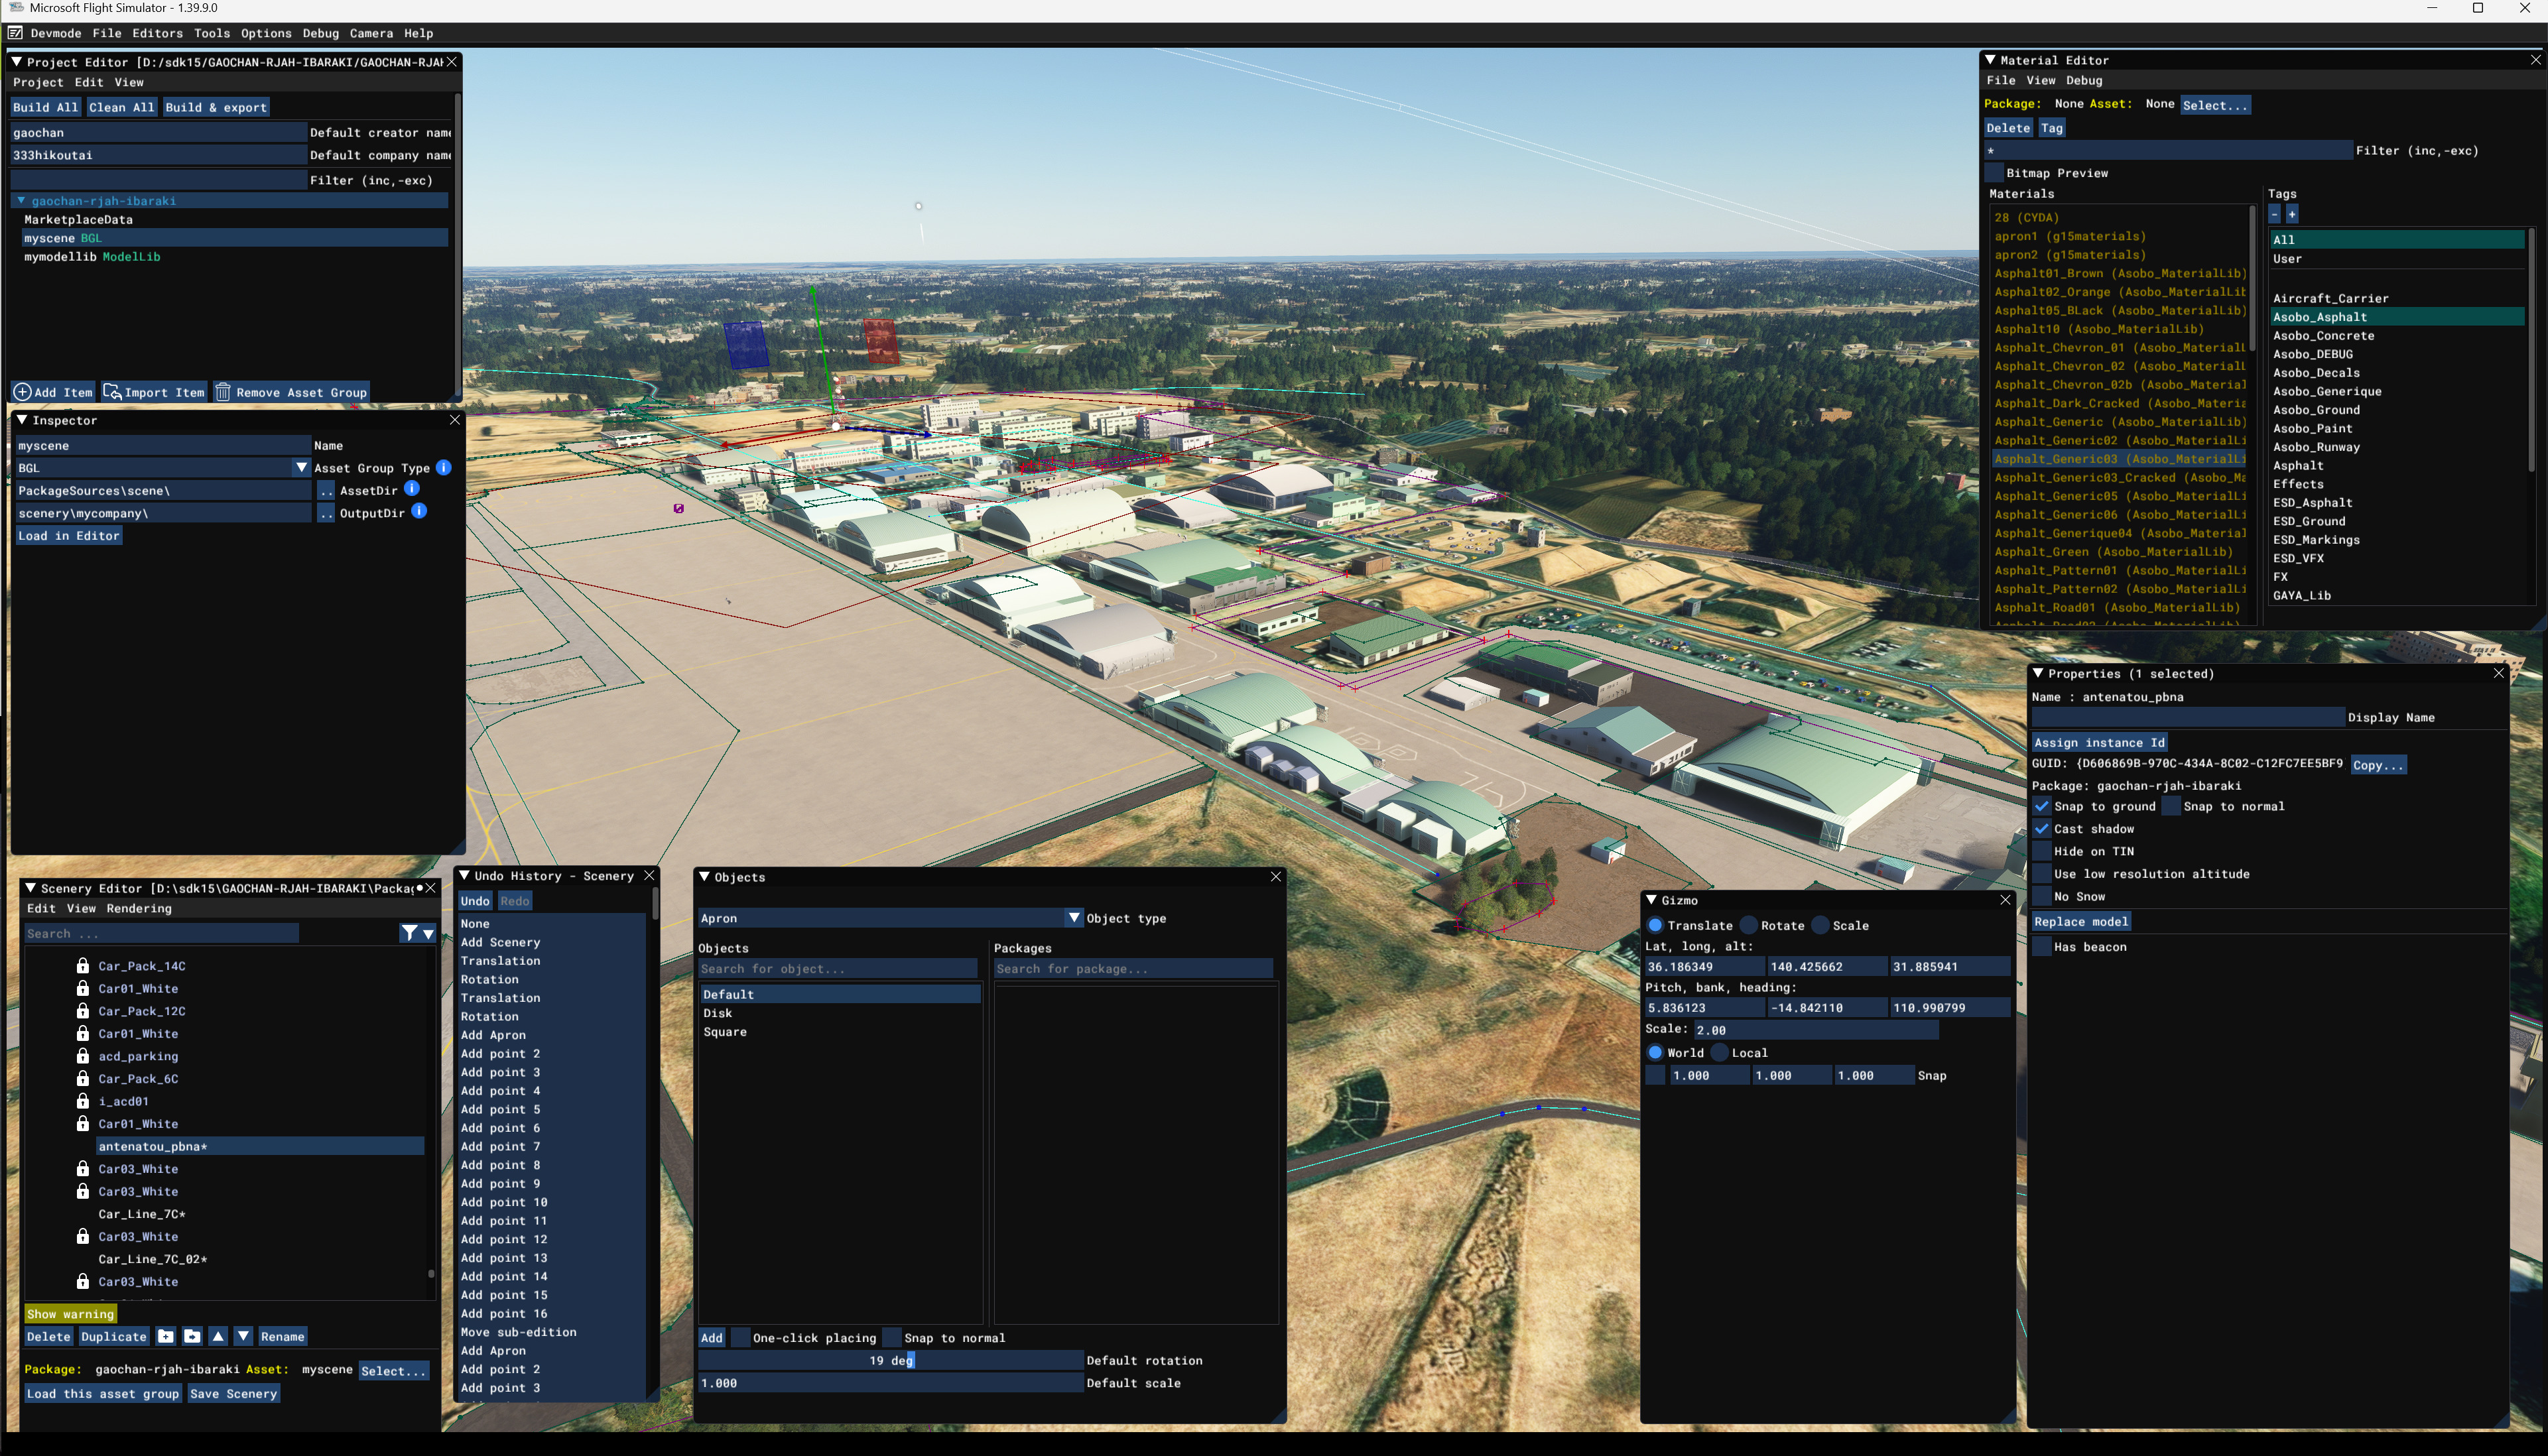Click the minus button under Tags
This screenshot has height=1456, width=2548.
[2275, 214]
